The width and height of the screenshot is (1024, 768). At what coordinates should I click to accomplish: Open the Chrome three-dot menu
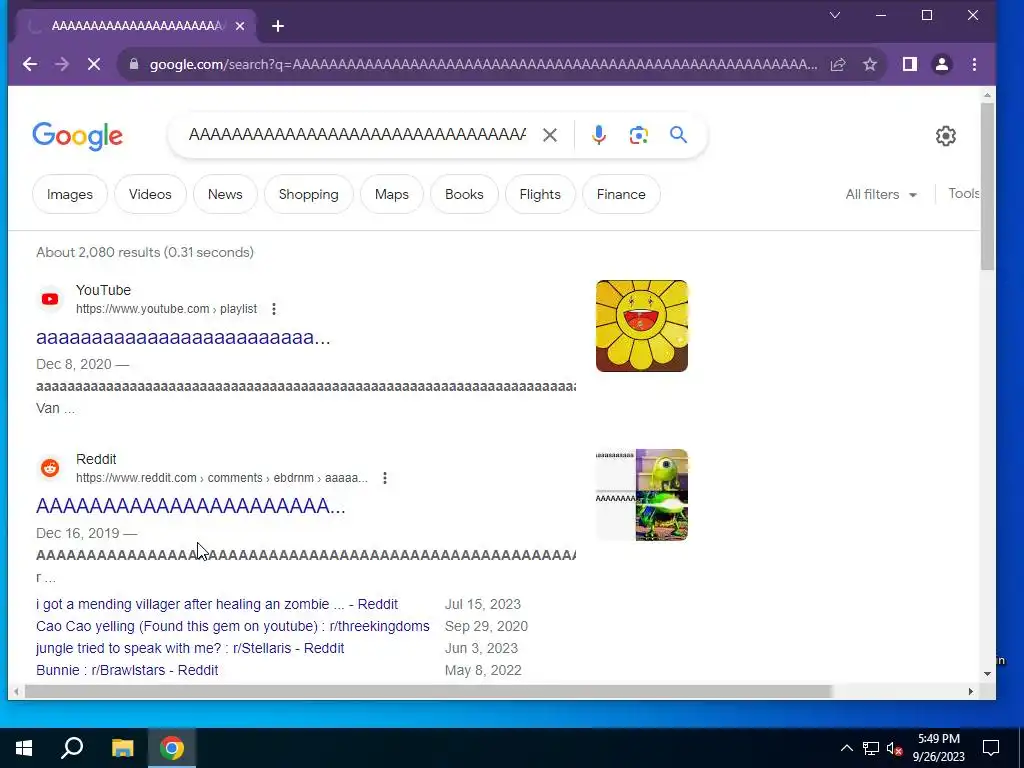[x=974, y=64]
